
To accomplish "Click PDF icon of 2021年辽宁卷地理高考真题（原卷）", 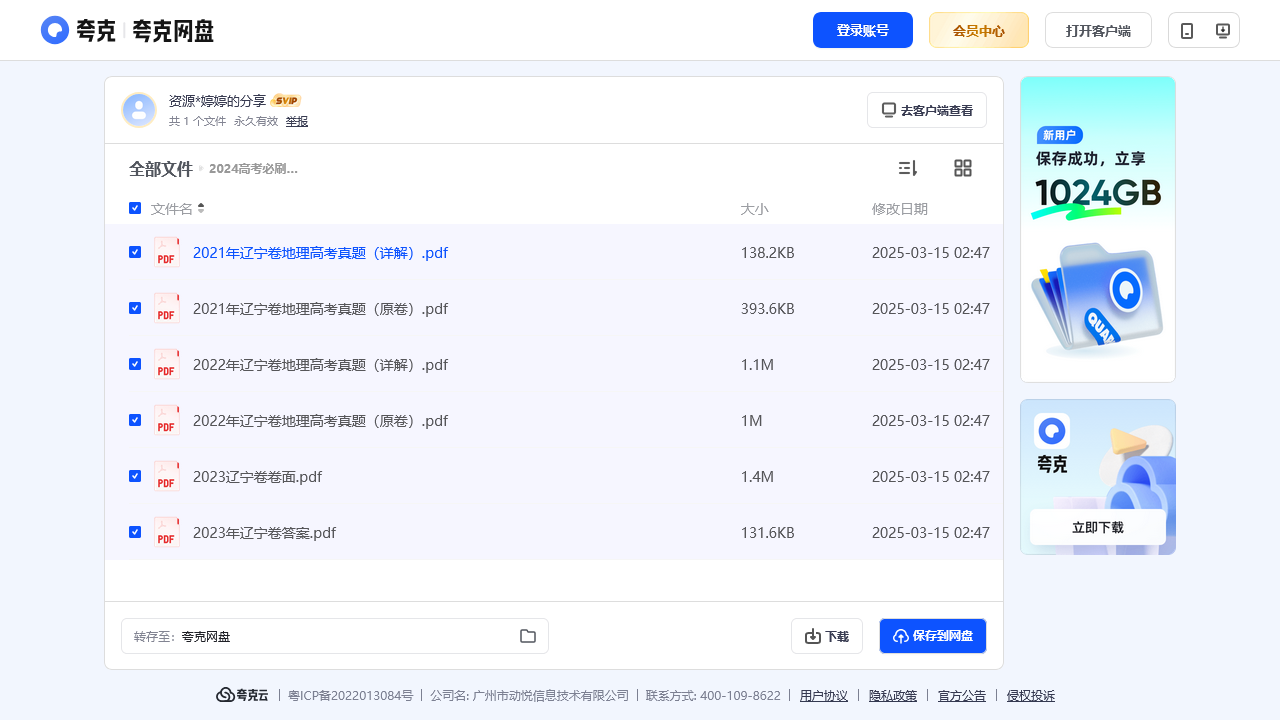I will [167, 308].
